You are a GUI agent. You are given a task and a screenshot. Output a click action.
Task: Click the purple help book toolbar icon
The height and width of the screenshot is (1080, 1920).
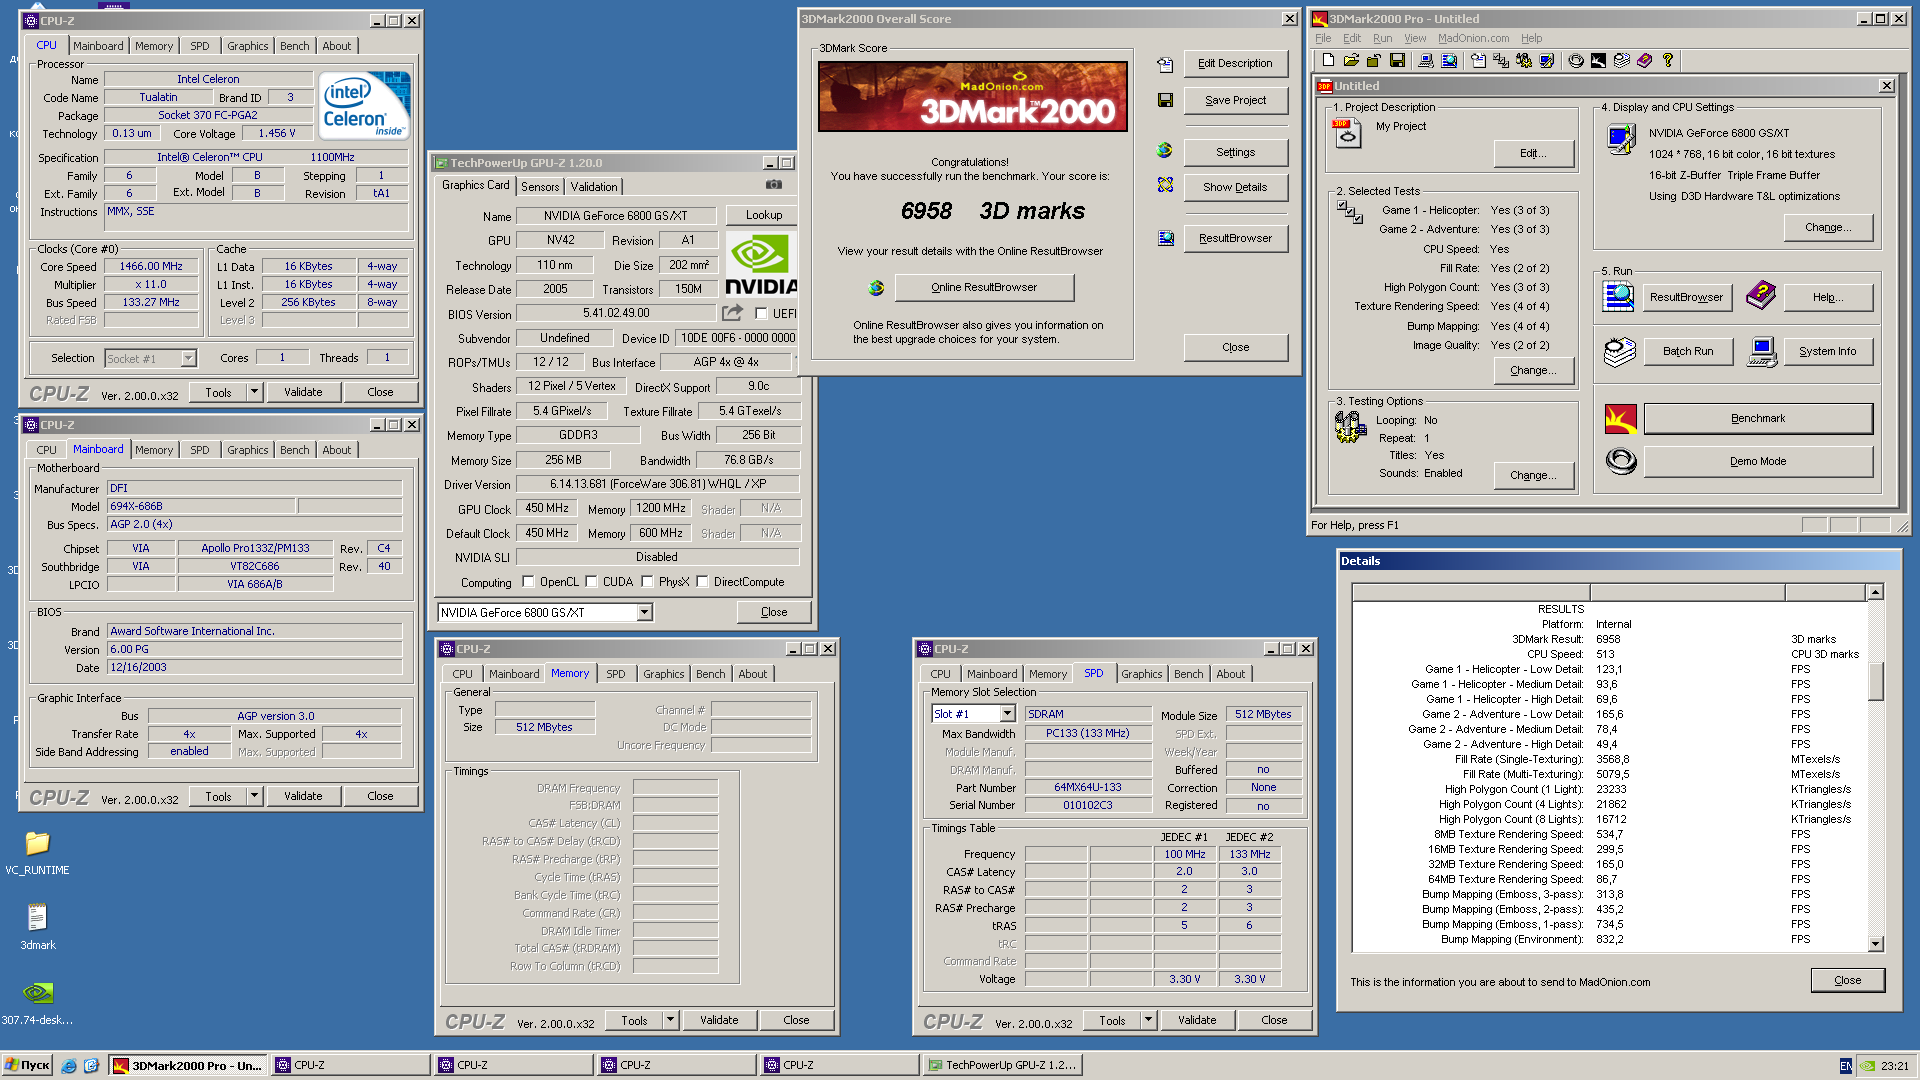pos(1645,61)
